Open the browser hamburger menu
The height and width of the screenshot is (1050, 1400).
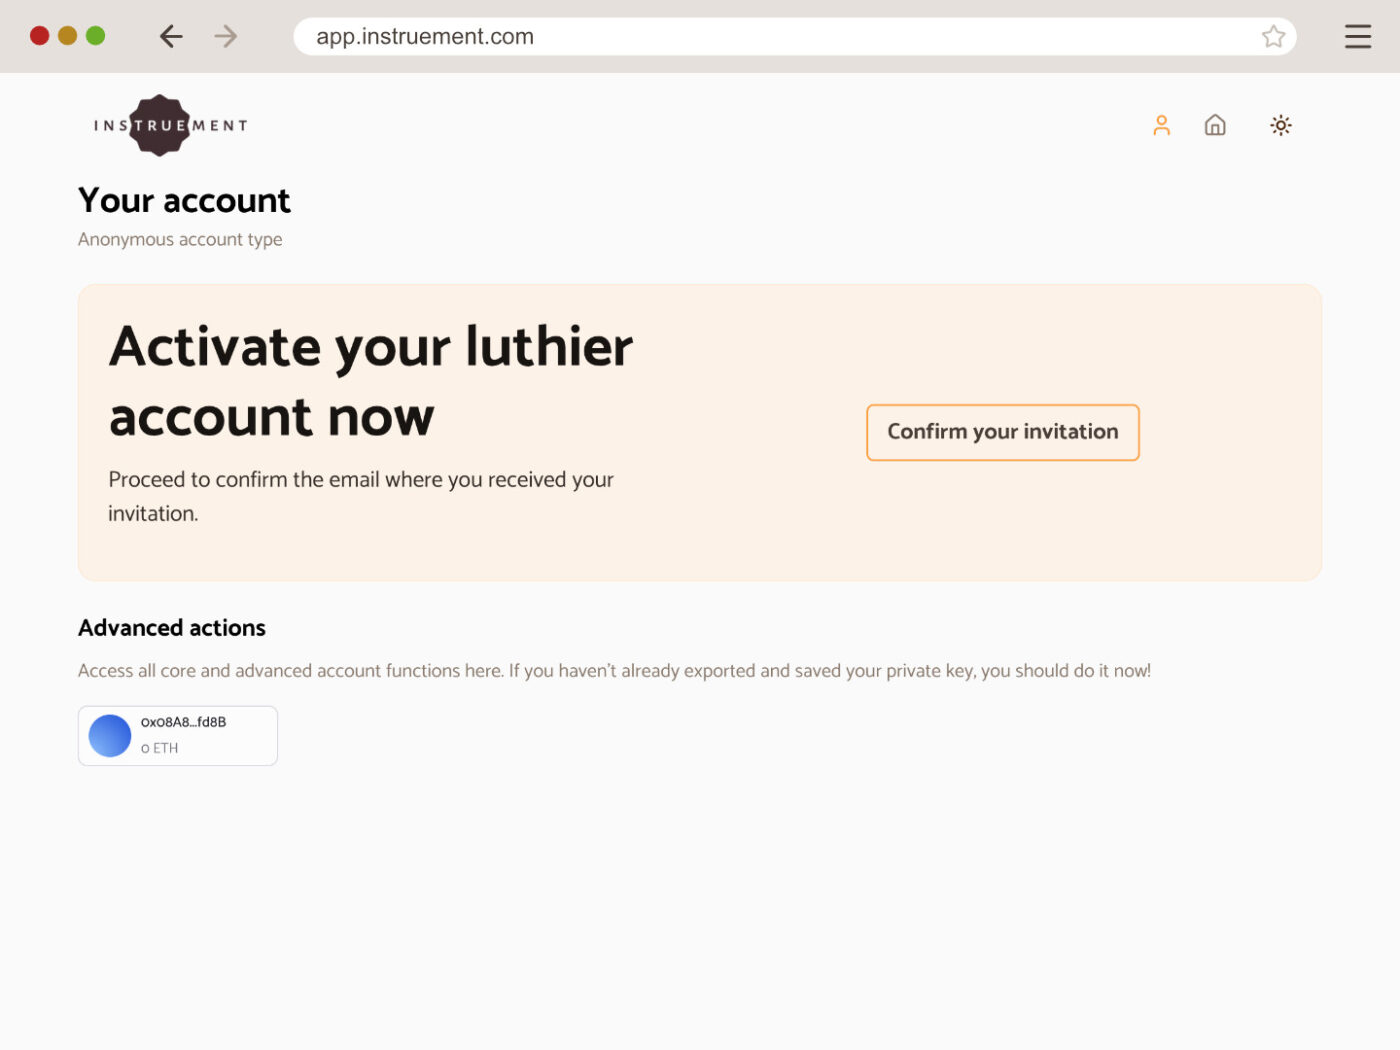[1357, 37]
